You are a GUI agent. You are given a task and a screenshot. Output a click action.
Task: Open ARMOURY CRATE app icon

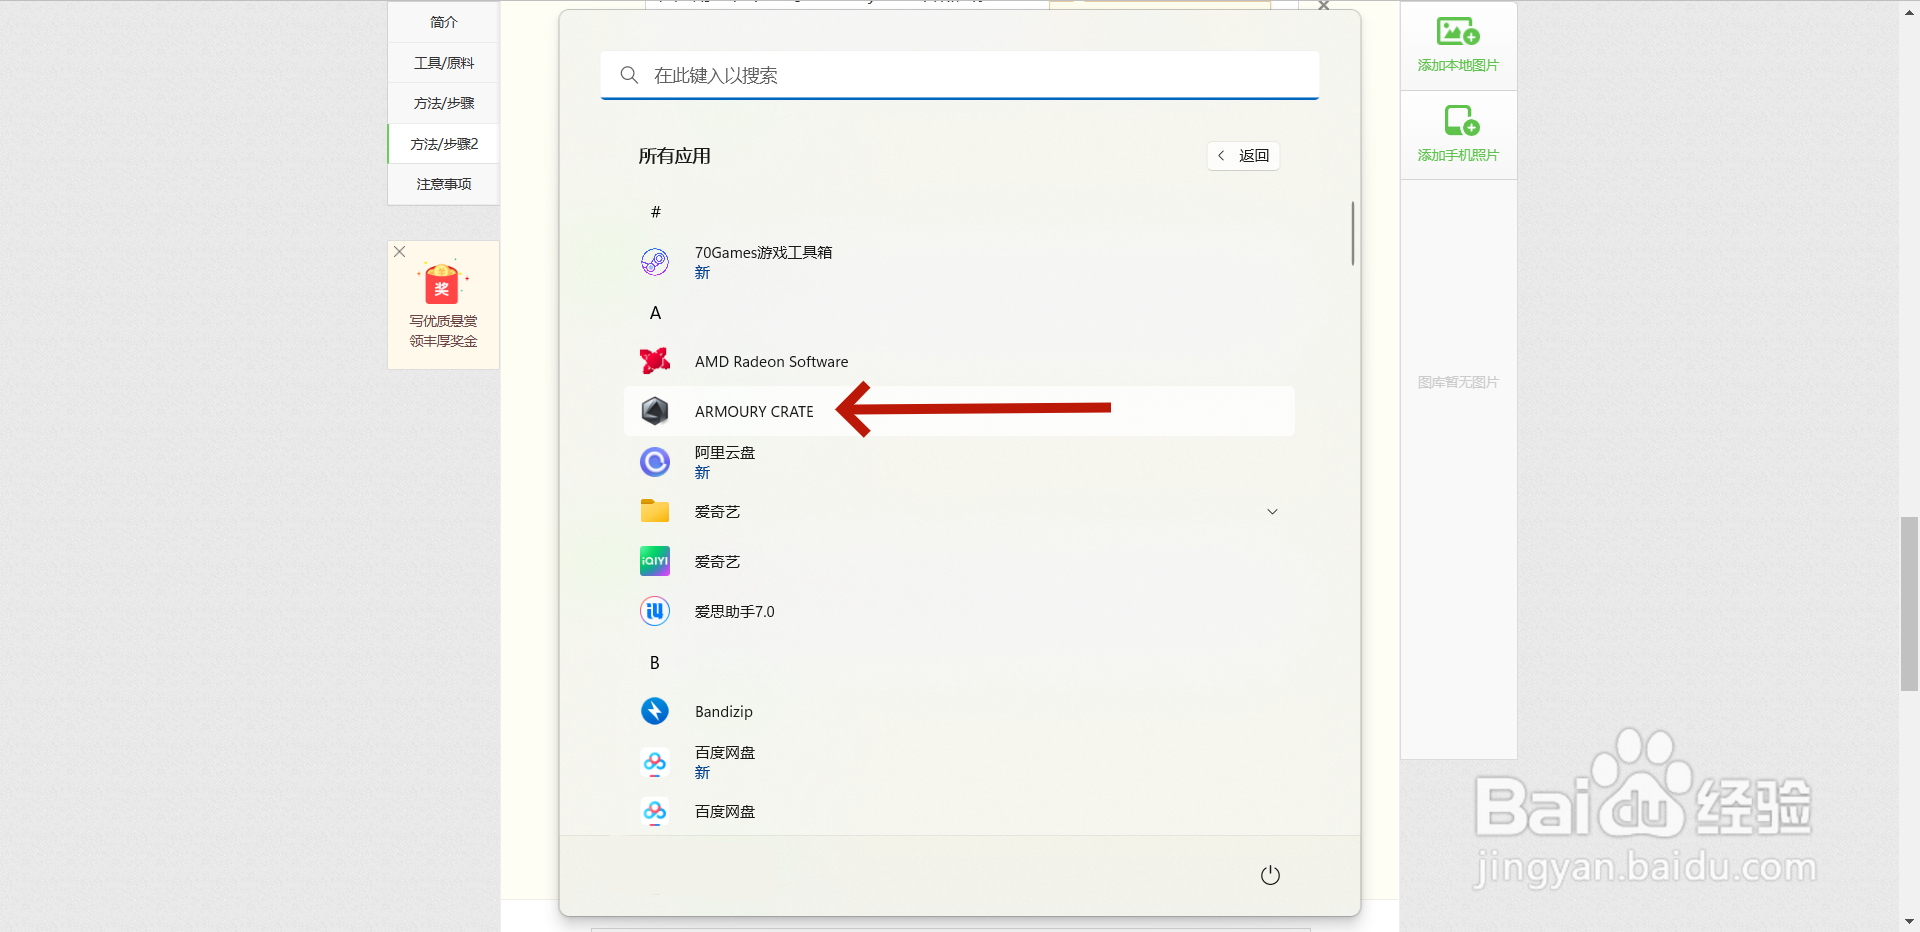(x=655, y=411)
